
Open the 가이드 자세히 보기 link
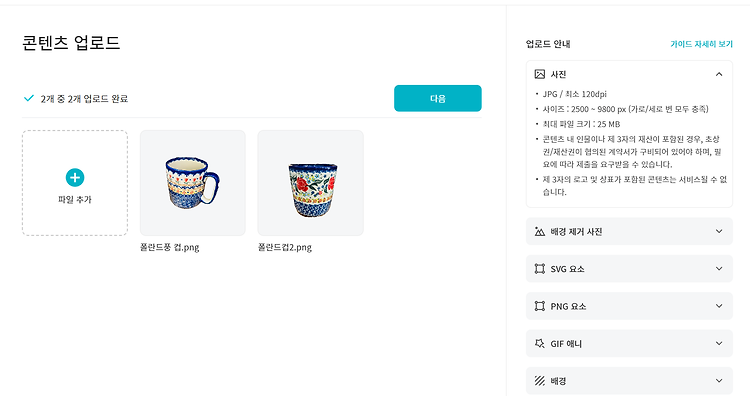(x=701, y=44)
